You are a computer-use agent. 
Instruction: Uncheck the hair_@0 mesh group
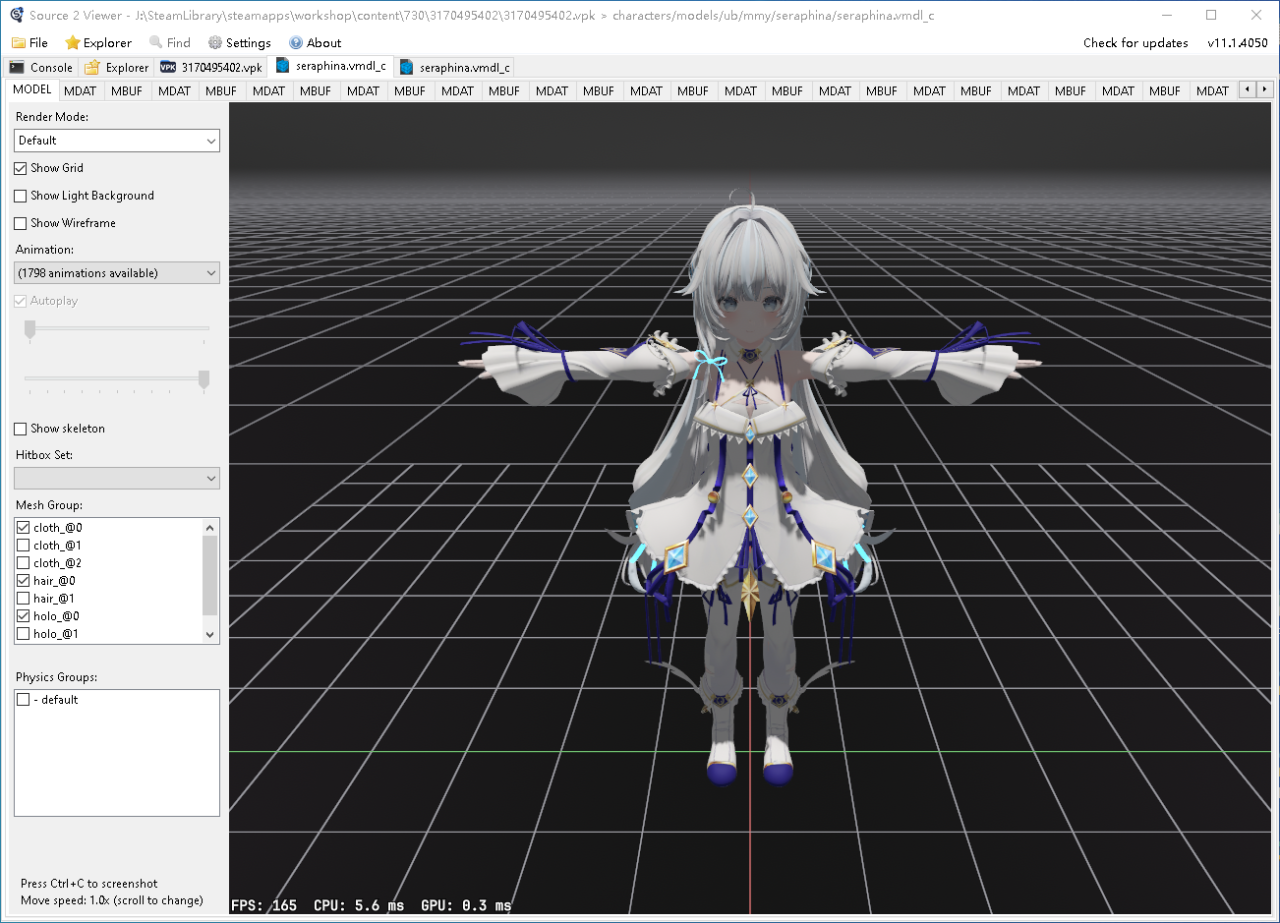pyautogui.click(x=23, y=580)
